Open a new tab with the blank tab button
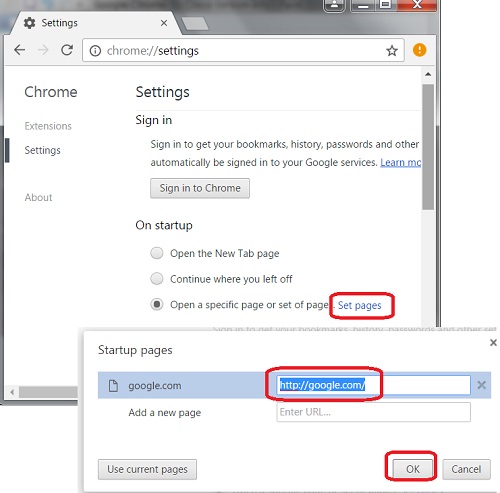The image size is (500, 493). 195,24
